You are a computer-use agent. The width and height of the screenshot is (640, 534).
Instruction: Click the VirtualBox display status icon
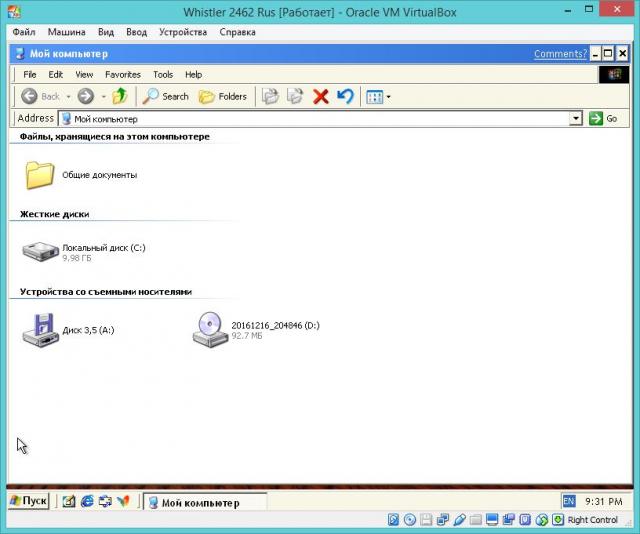tap(492, 520)
